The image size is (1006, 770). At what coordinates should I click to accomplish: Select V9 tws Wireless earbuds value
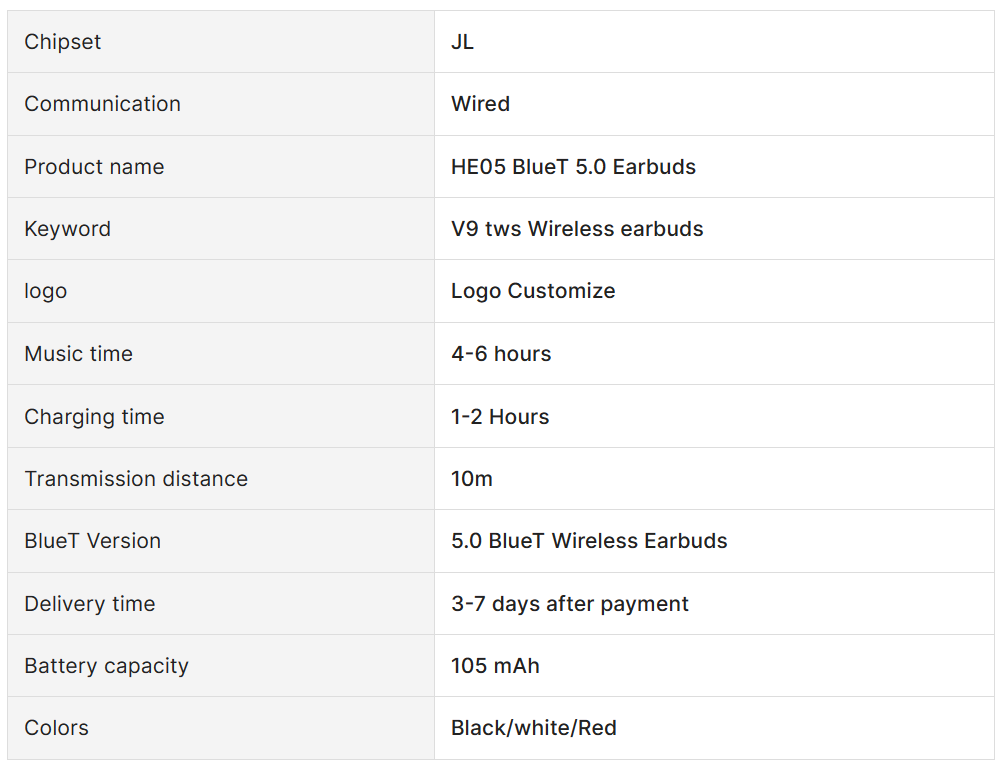point(577,229)
